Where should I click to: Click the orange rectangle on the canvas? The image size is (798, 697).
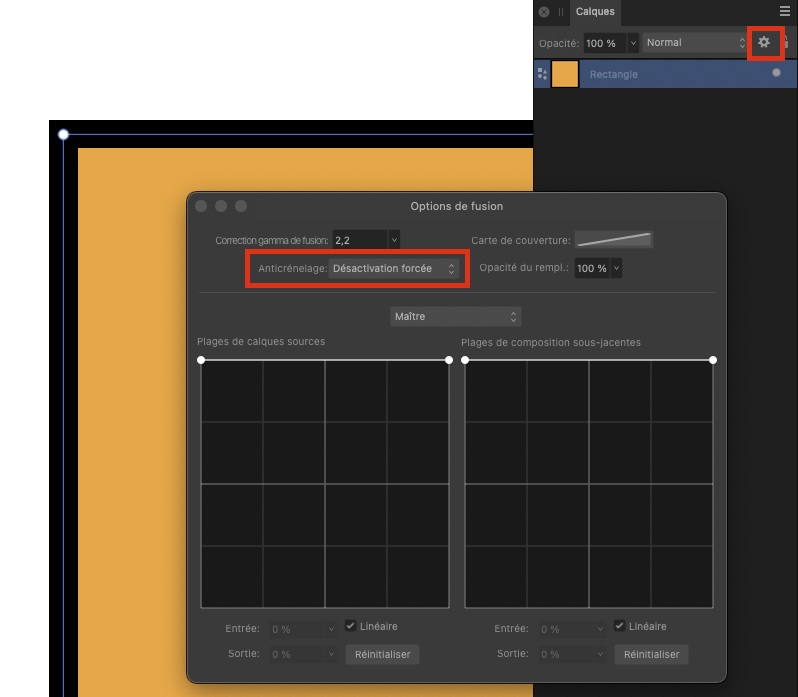tap(132, 407)
